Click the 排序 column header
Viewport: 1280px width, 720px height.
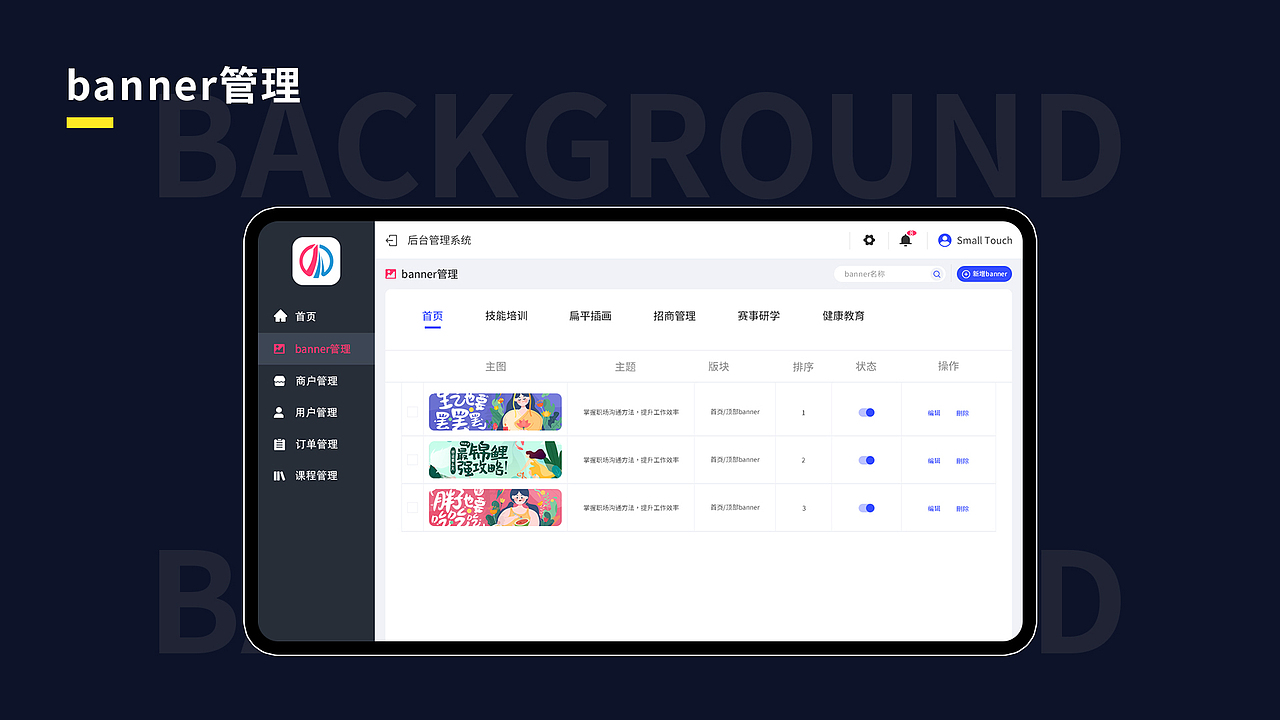coord(803,367)
